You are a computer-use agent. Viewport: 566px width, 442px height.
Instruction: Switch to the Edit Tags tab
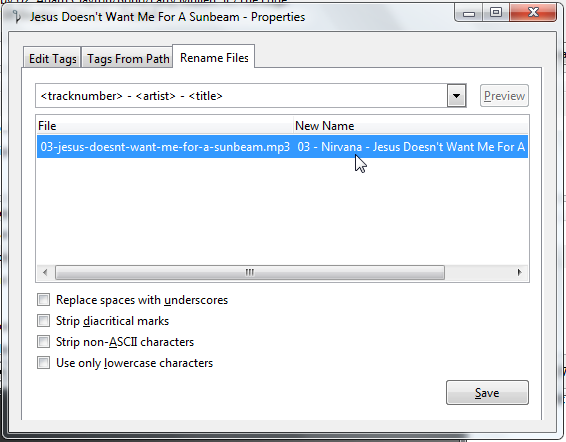[53, 58]
